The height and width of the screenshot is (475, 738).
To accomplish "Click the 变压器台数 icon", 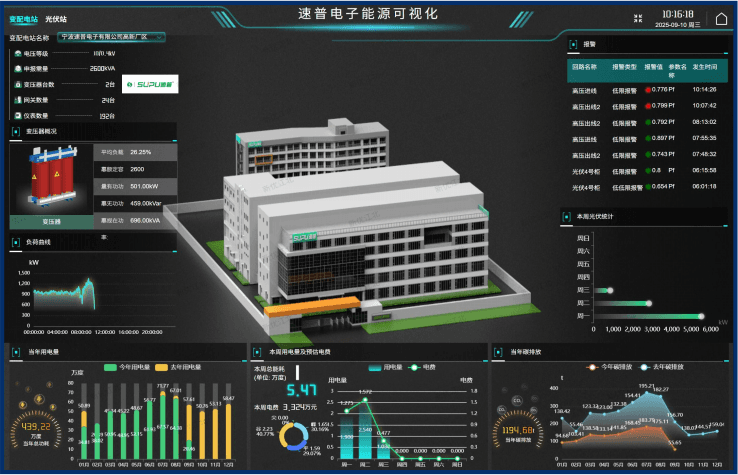I will tap(18, 85).
